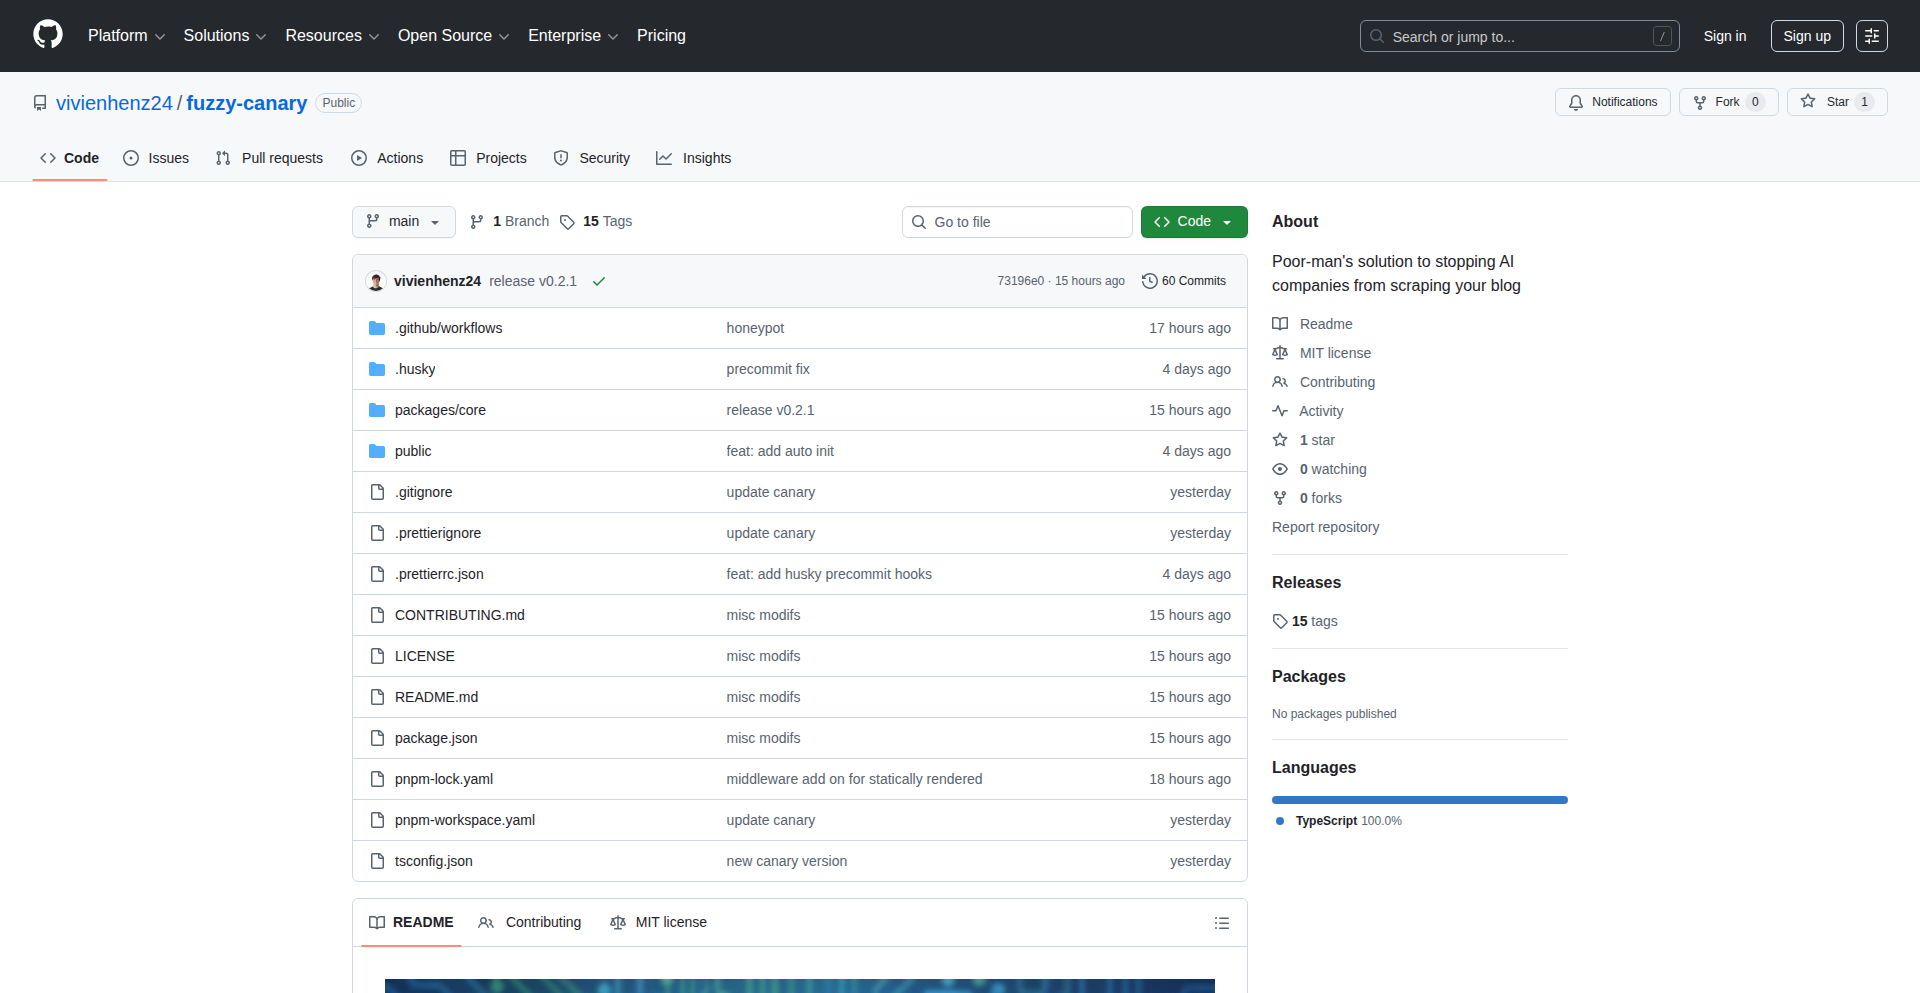Click the tag icon beside 15 Tags
Viewport: 1920px width, 993px height.
pyautogui.click(x=567, y=222)
